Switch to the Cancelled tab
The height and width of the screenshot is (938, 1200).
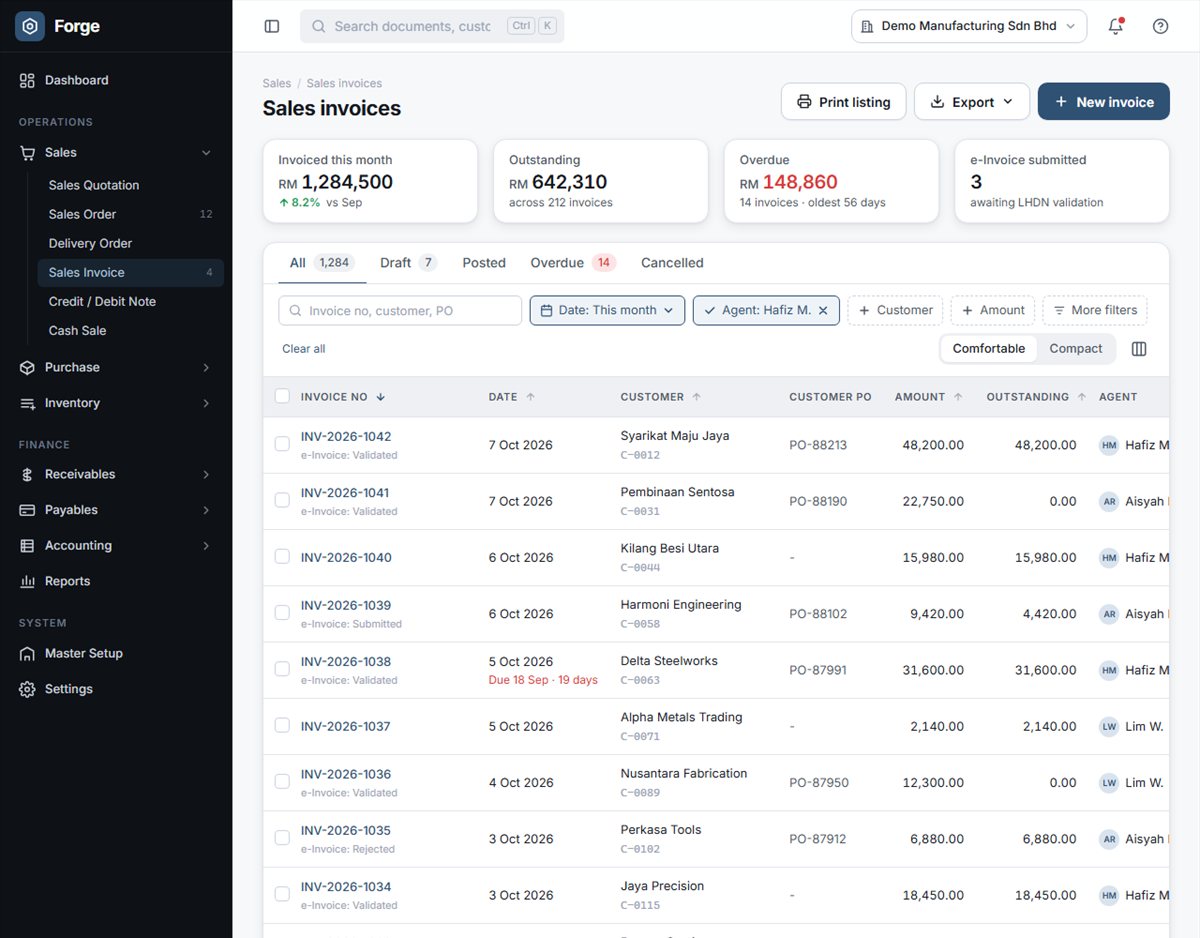pyautogui.click(x=672, y=263)
